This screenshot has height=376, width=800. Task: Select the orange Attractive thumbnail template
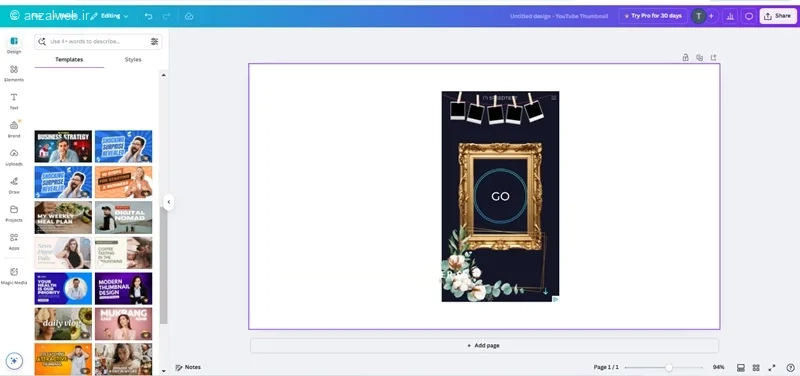pyautogui.click(x=63, y=359)
